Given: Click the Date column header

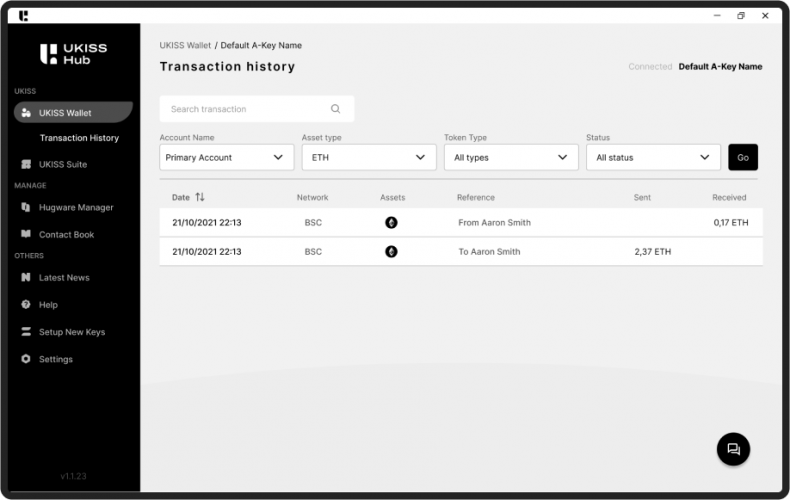Looking at the screenshot, I should click(181, 197).
